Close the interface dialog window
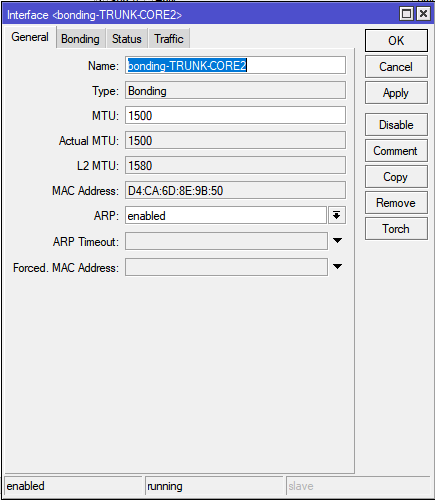Viewport: 435px width, 500px height. (x=423, y=14)
